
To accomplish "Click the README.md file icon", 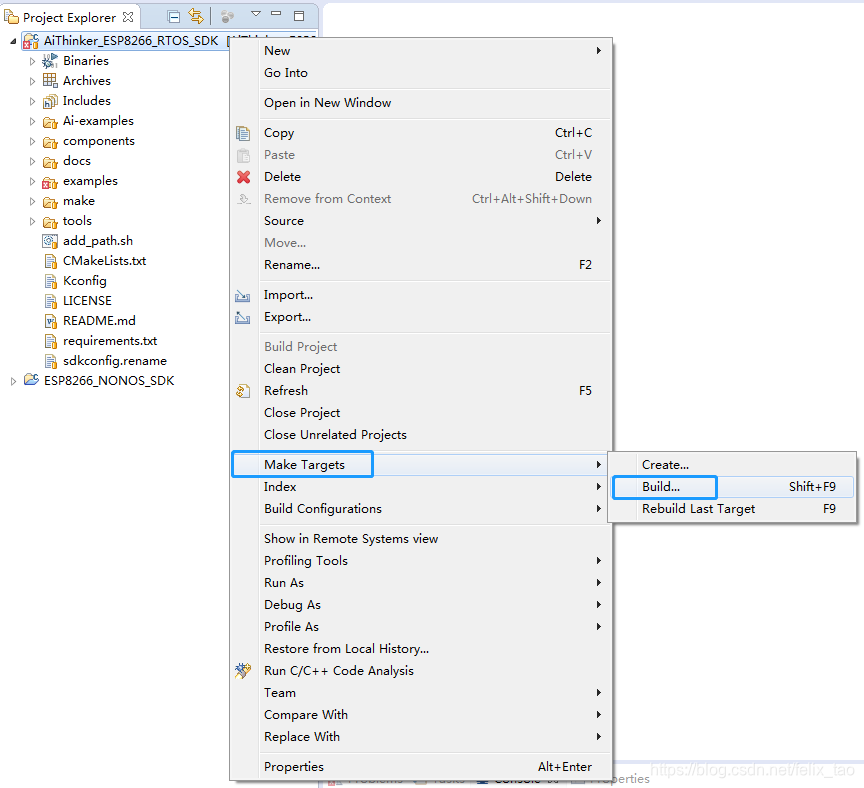I will pyautogui.click(x=51, y=321).
